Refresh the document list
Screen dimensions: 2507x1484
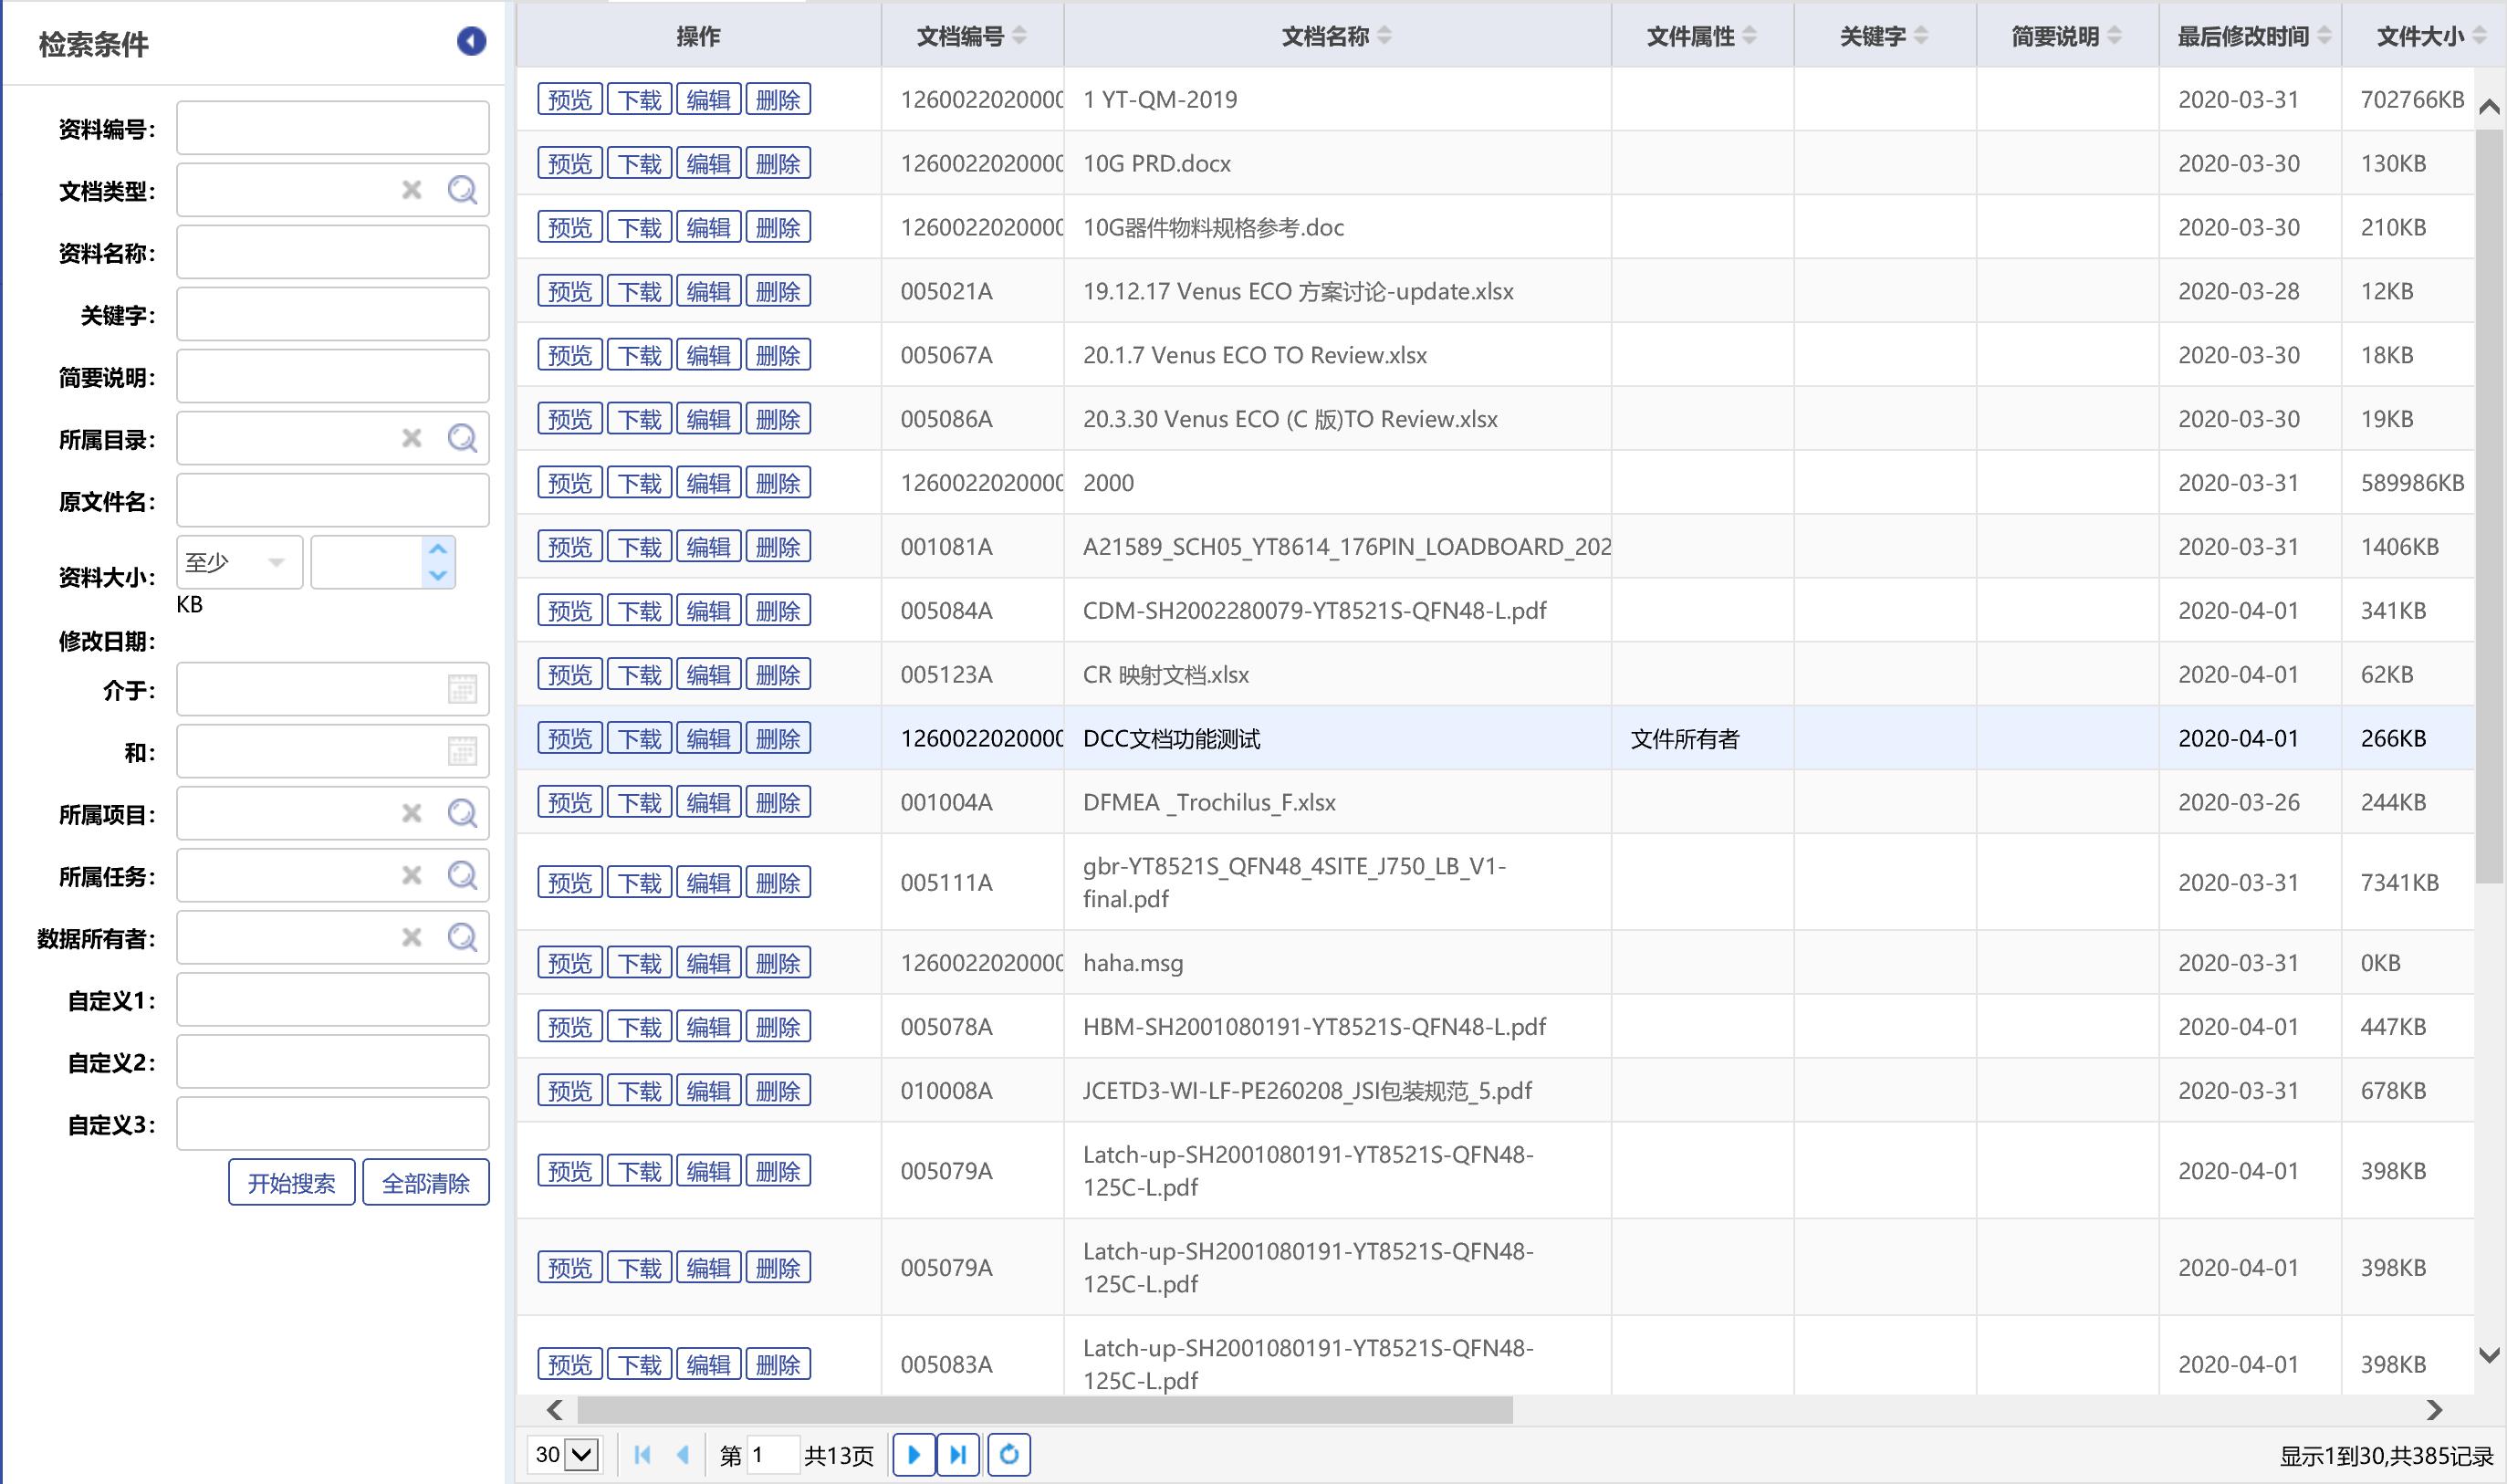click(1009, 1454)
